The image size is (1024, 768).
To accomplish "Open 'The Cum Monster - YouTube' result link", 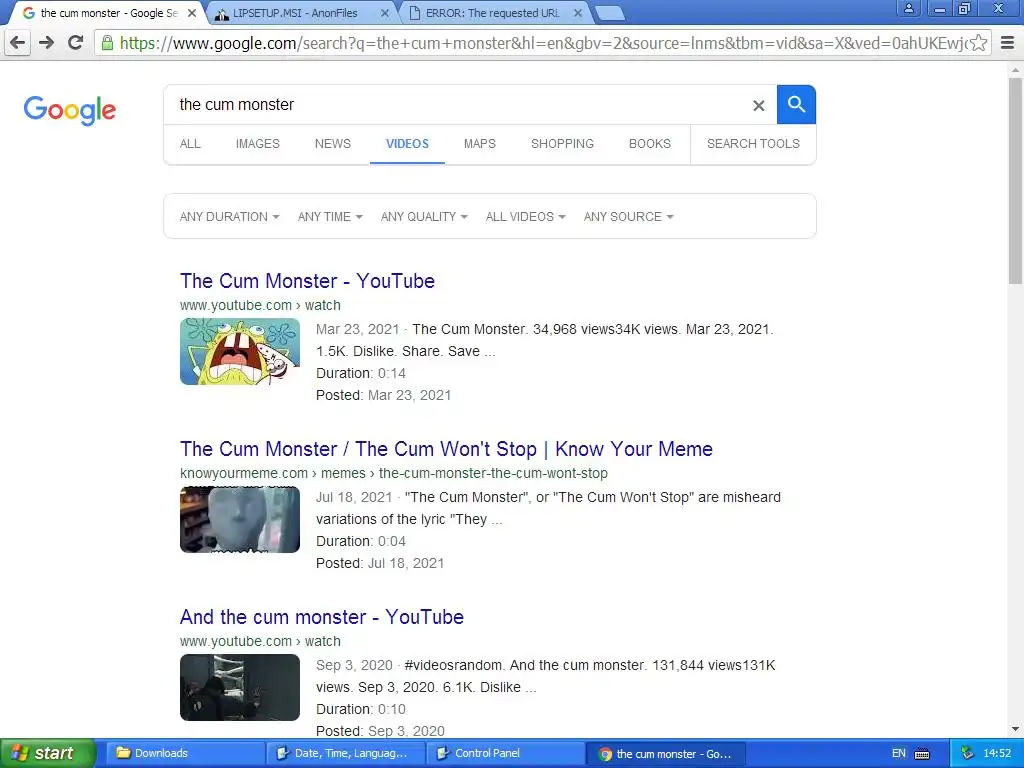I will 307,281.
